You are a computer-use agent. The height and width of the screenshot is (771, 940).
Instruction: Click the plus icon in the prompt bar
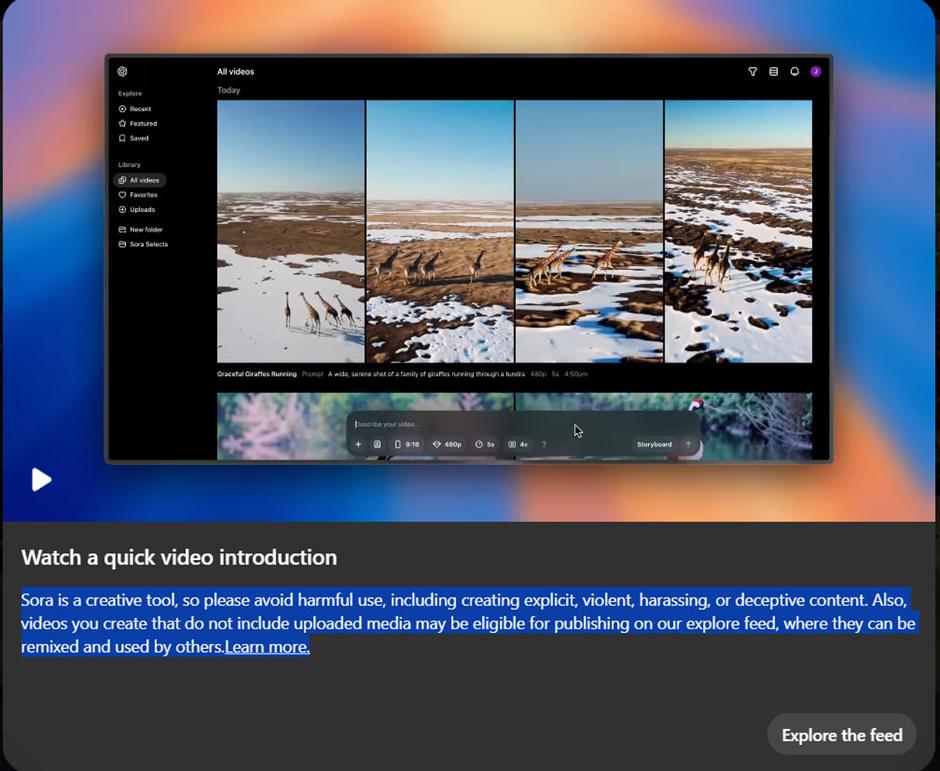click(x=358, y=444)
